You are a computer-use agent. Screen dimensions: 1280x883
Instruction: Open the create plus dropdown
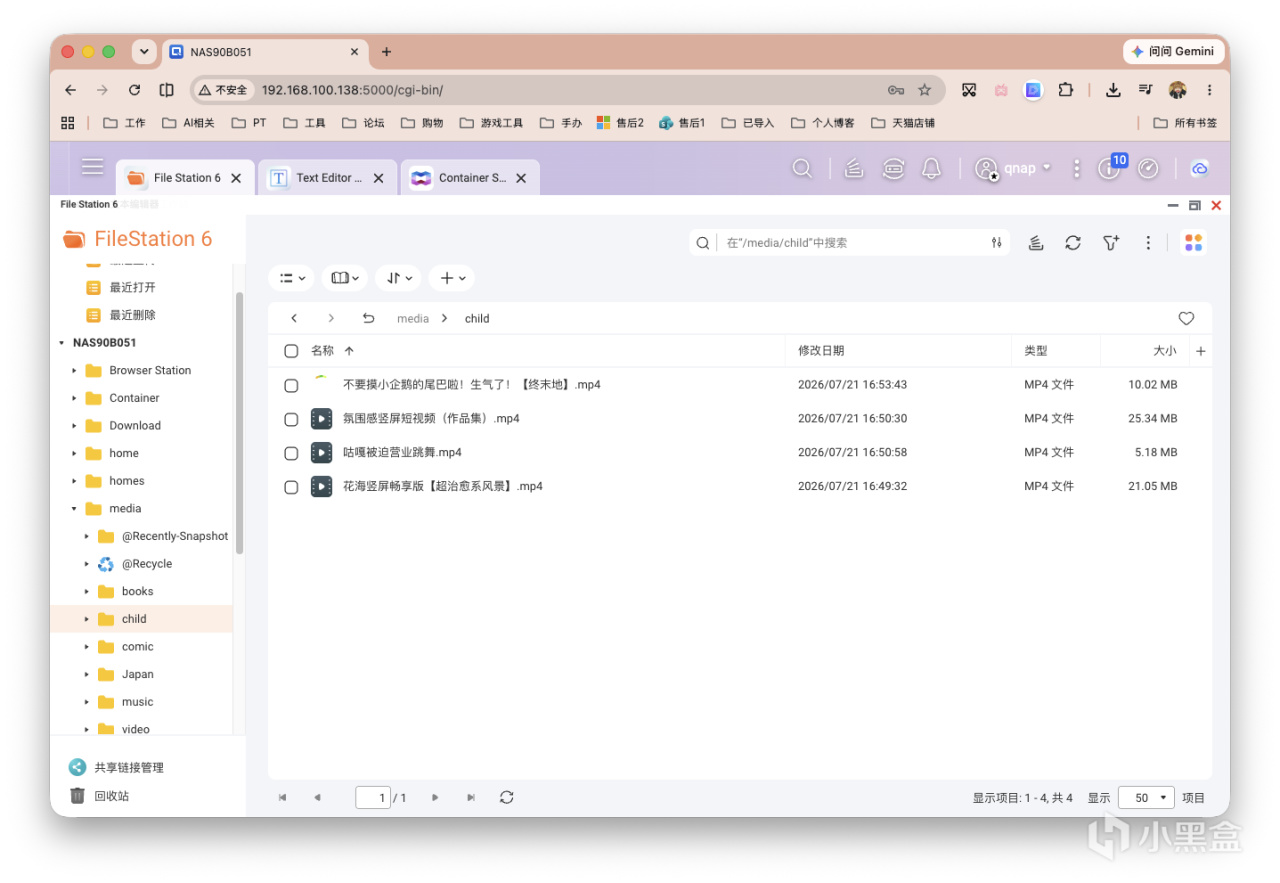pyautogui.click(x=452, y=278)
